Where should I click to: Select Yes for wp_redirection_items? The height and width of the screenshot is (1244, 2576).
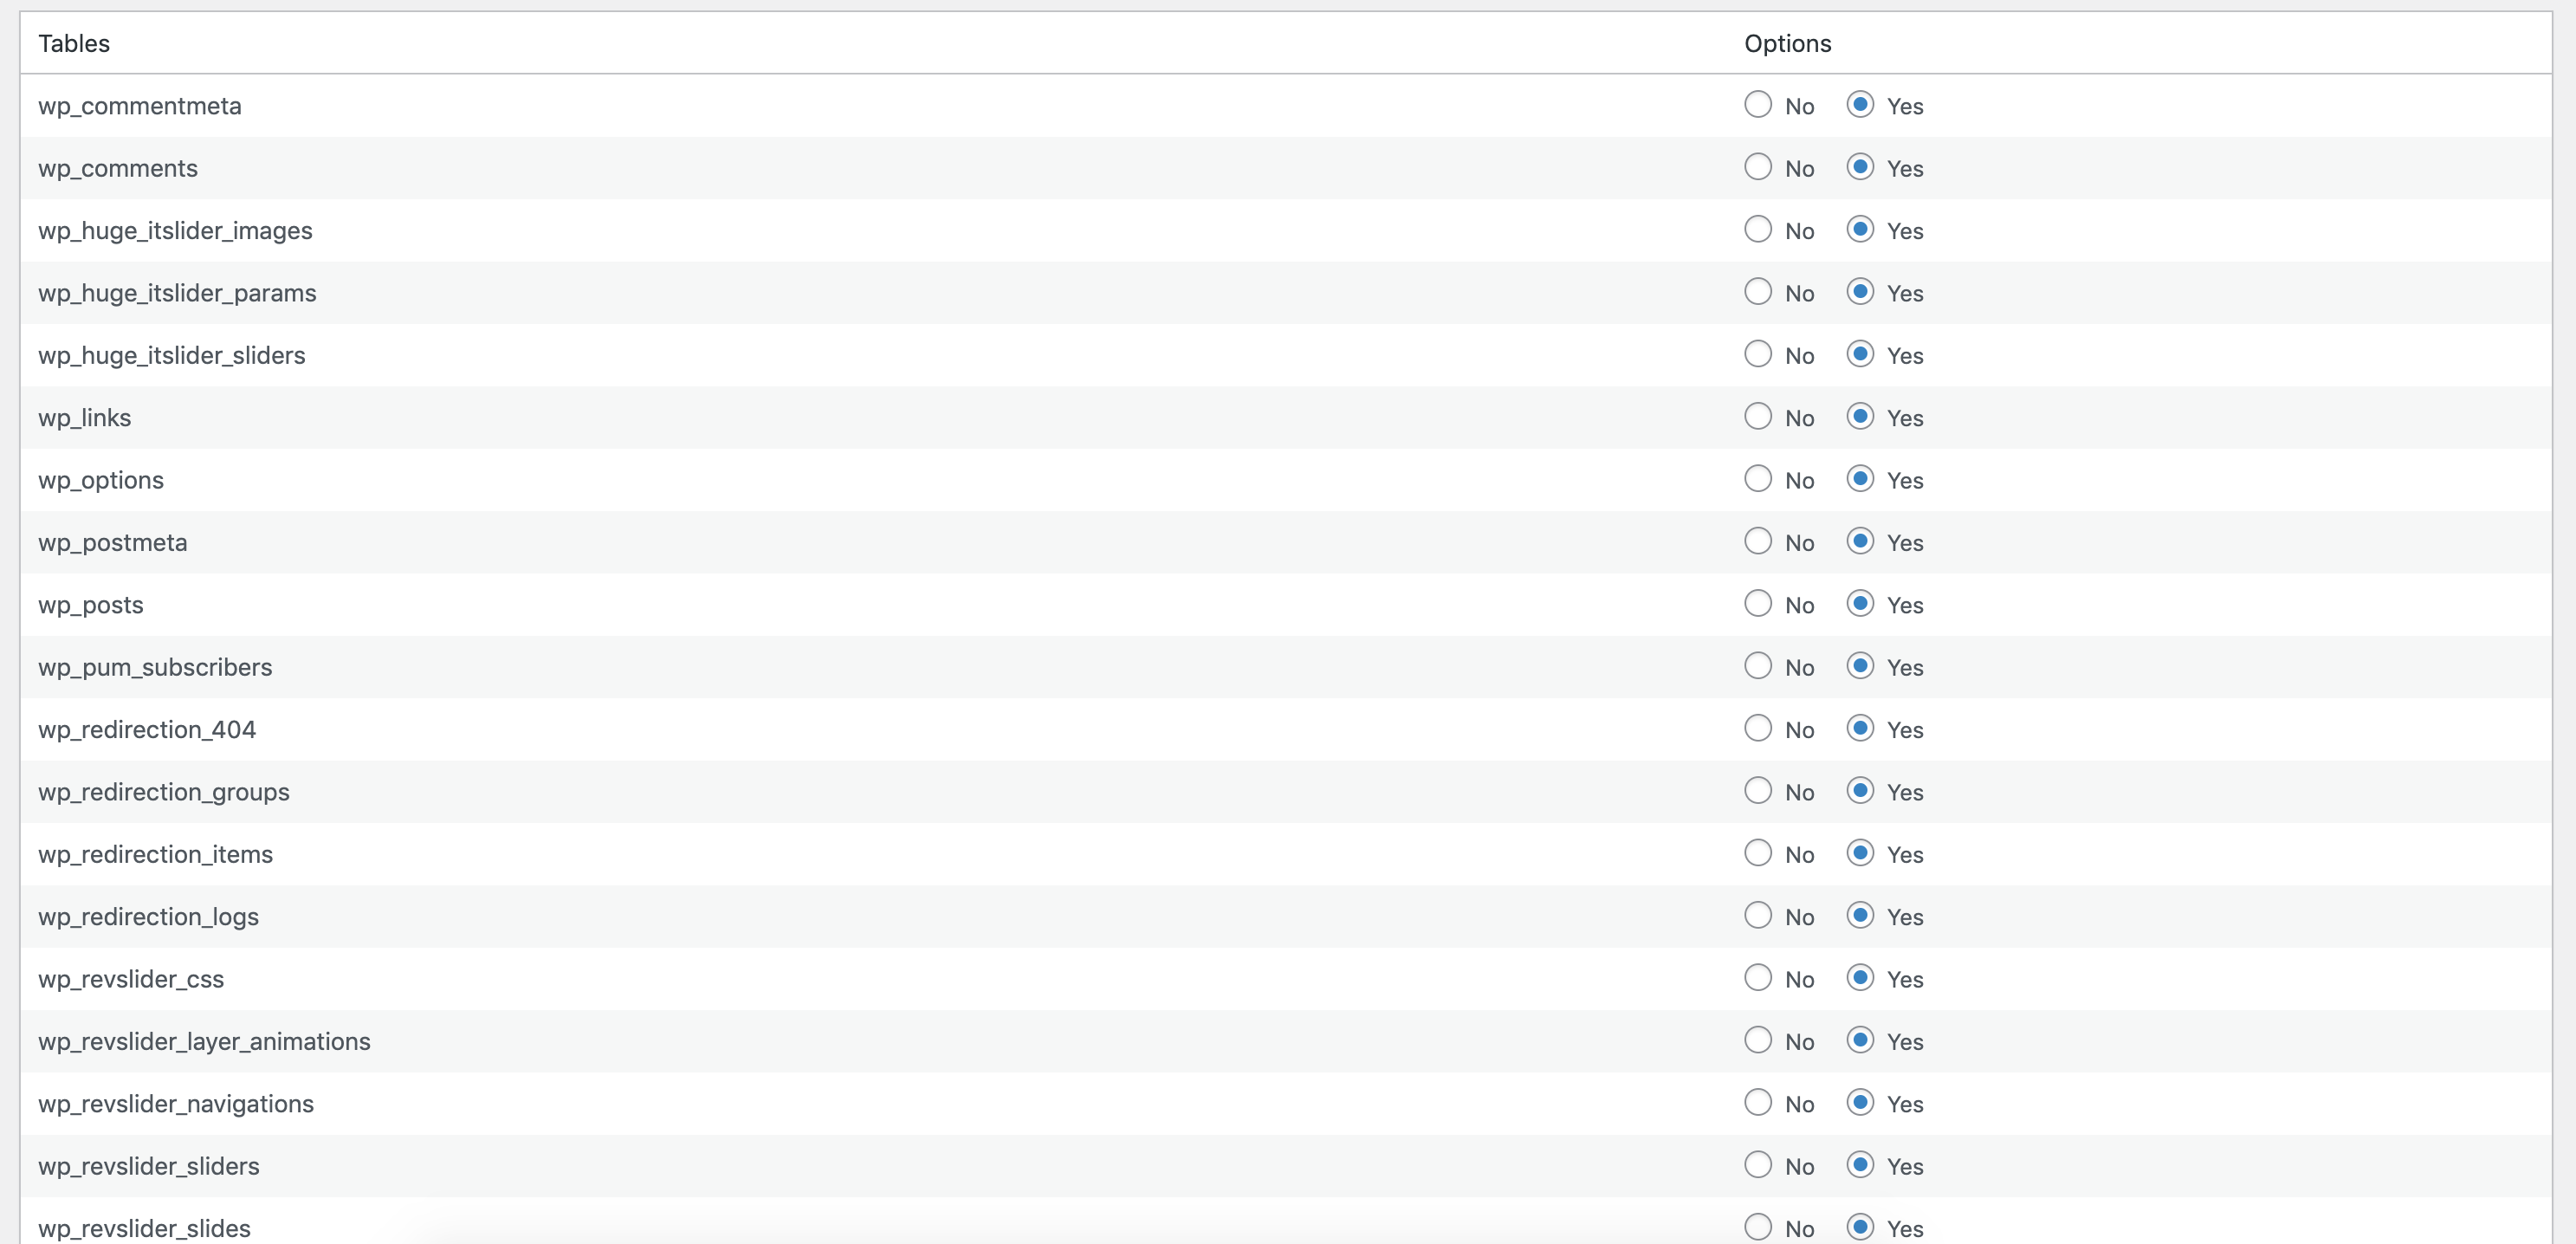(x=1859, y=853)
